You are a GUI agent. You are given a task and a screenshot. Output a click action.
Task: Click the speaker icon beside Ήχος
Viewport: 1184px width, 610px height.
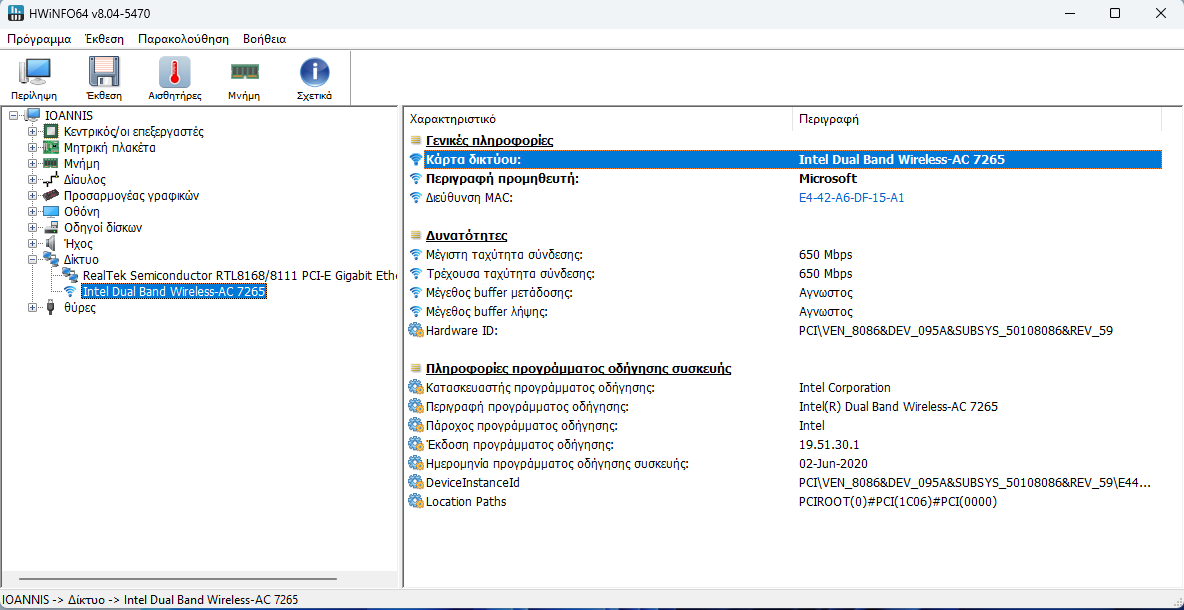(51, 244)
